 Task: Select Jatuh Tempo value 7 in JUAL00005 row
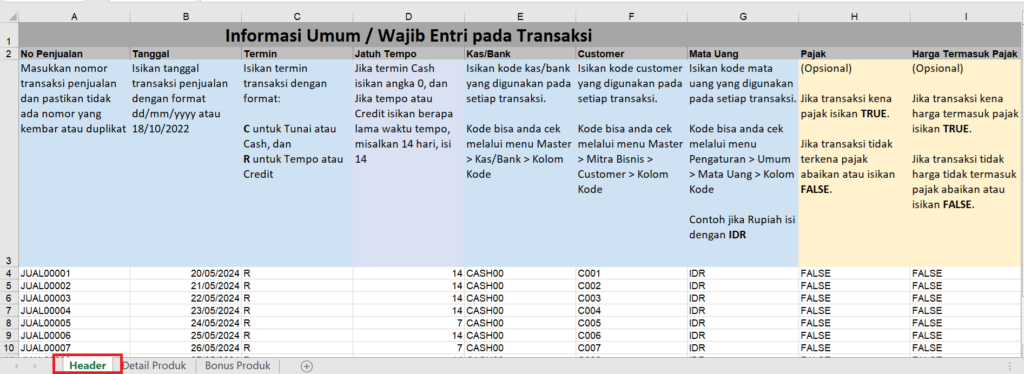[x=408, y=323]
